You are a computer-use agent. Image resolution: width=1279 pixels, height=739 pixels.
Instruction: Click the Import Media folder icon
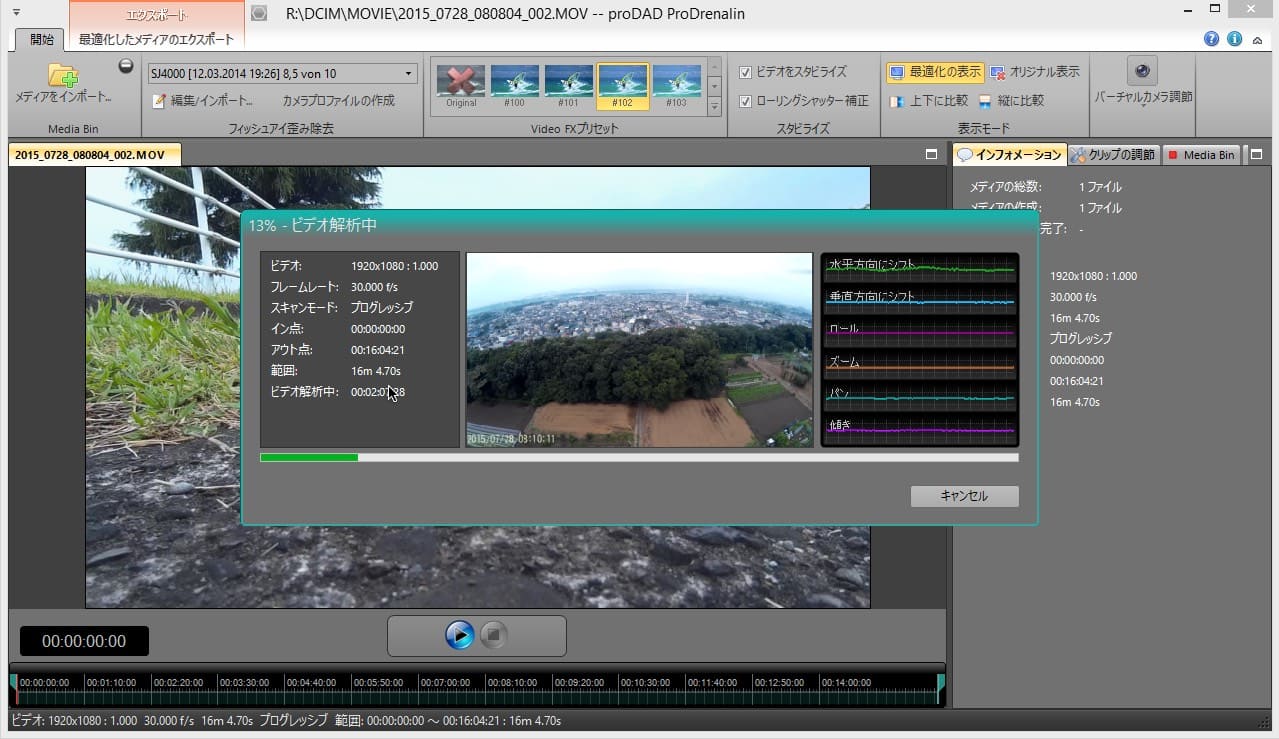pyautogui.click(x=62, y=75)
